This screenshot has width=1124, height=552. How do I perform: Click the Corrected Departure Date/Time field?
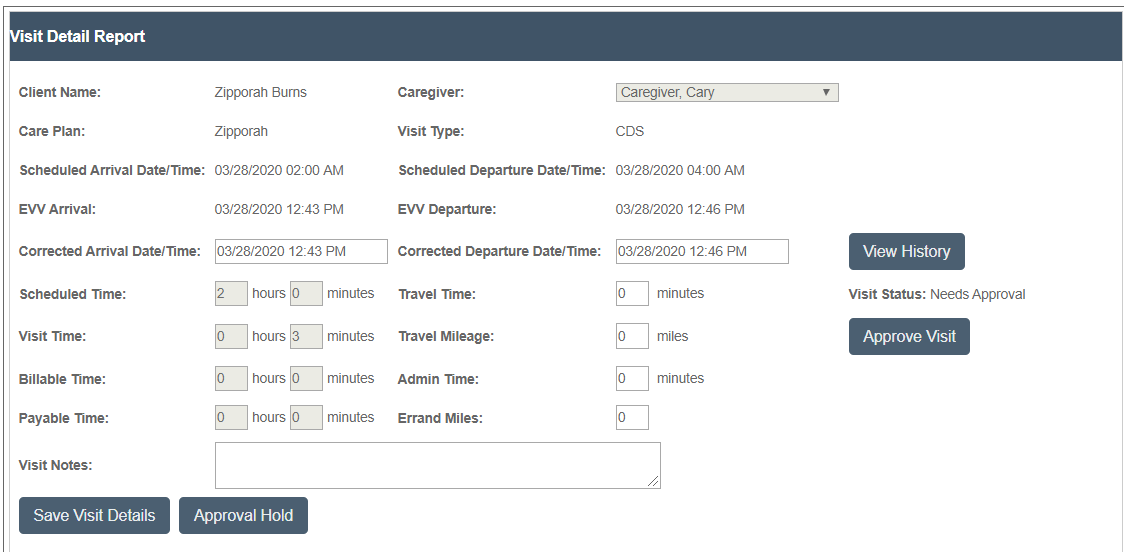tap(702, 252)
